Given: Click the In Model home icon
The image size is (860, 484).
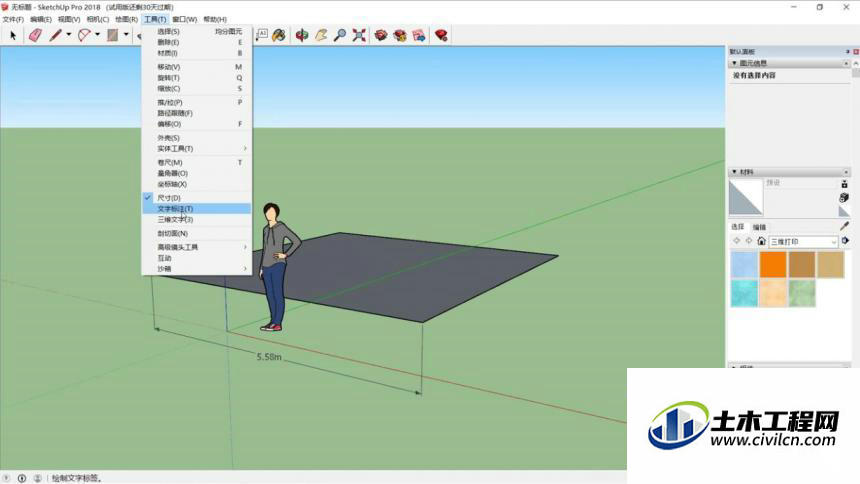Looking at the screenshot, I should [x=761, y=241].
